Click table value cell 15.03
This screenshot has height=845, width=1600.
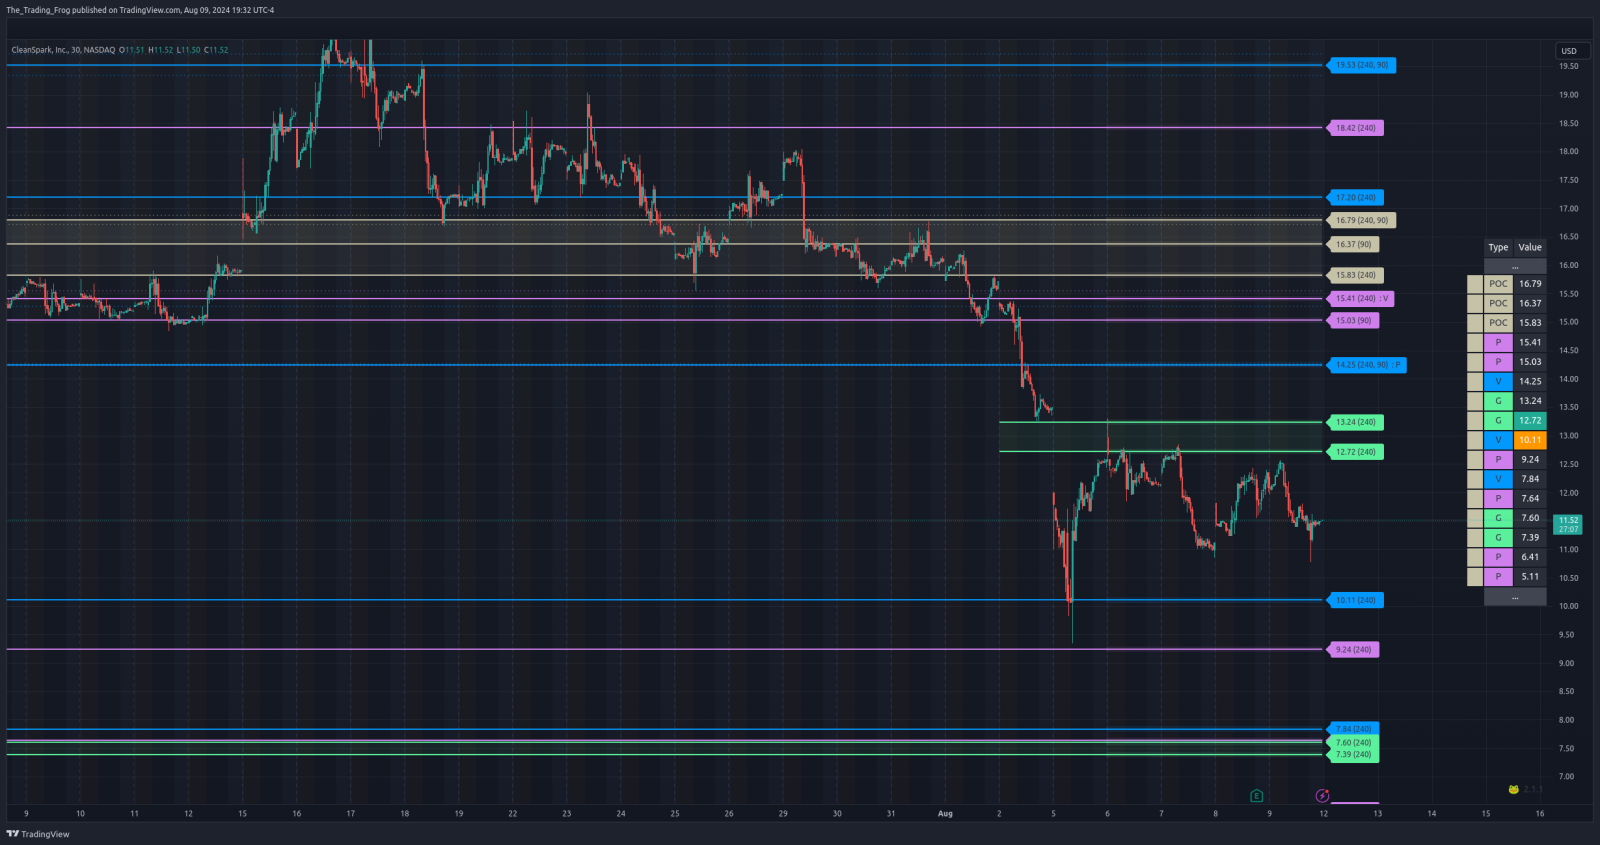1530,362
